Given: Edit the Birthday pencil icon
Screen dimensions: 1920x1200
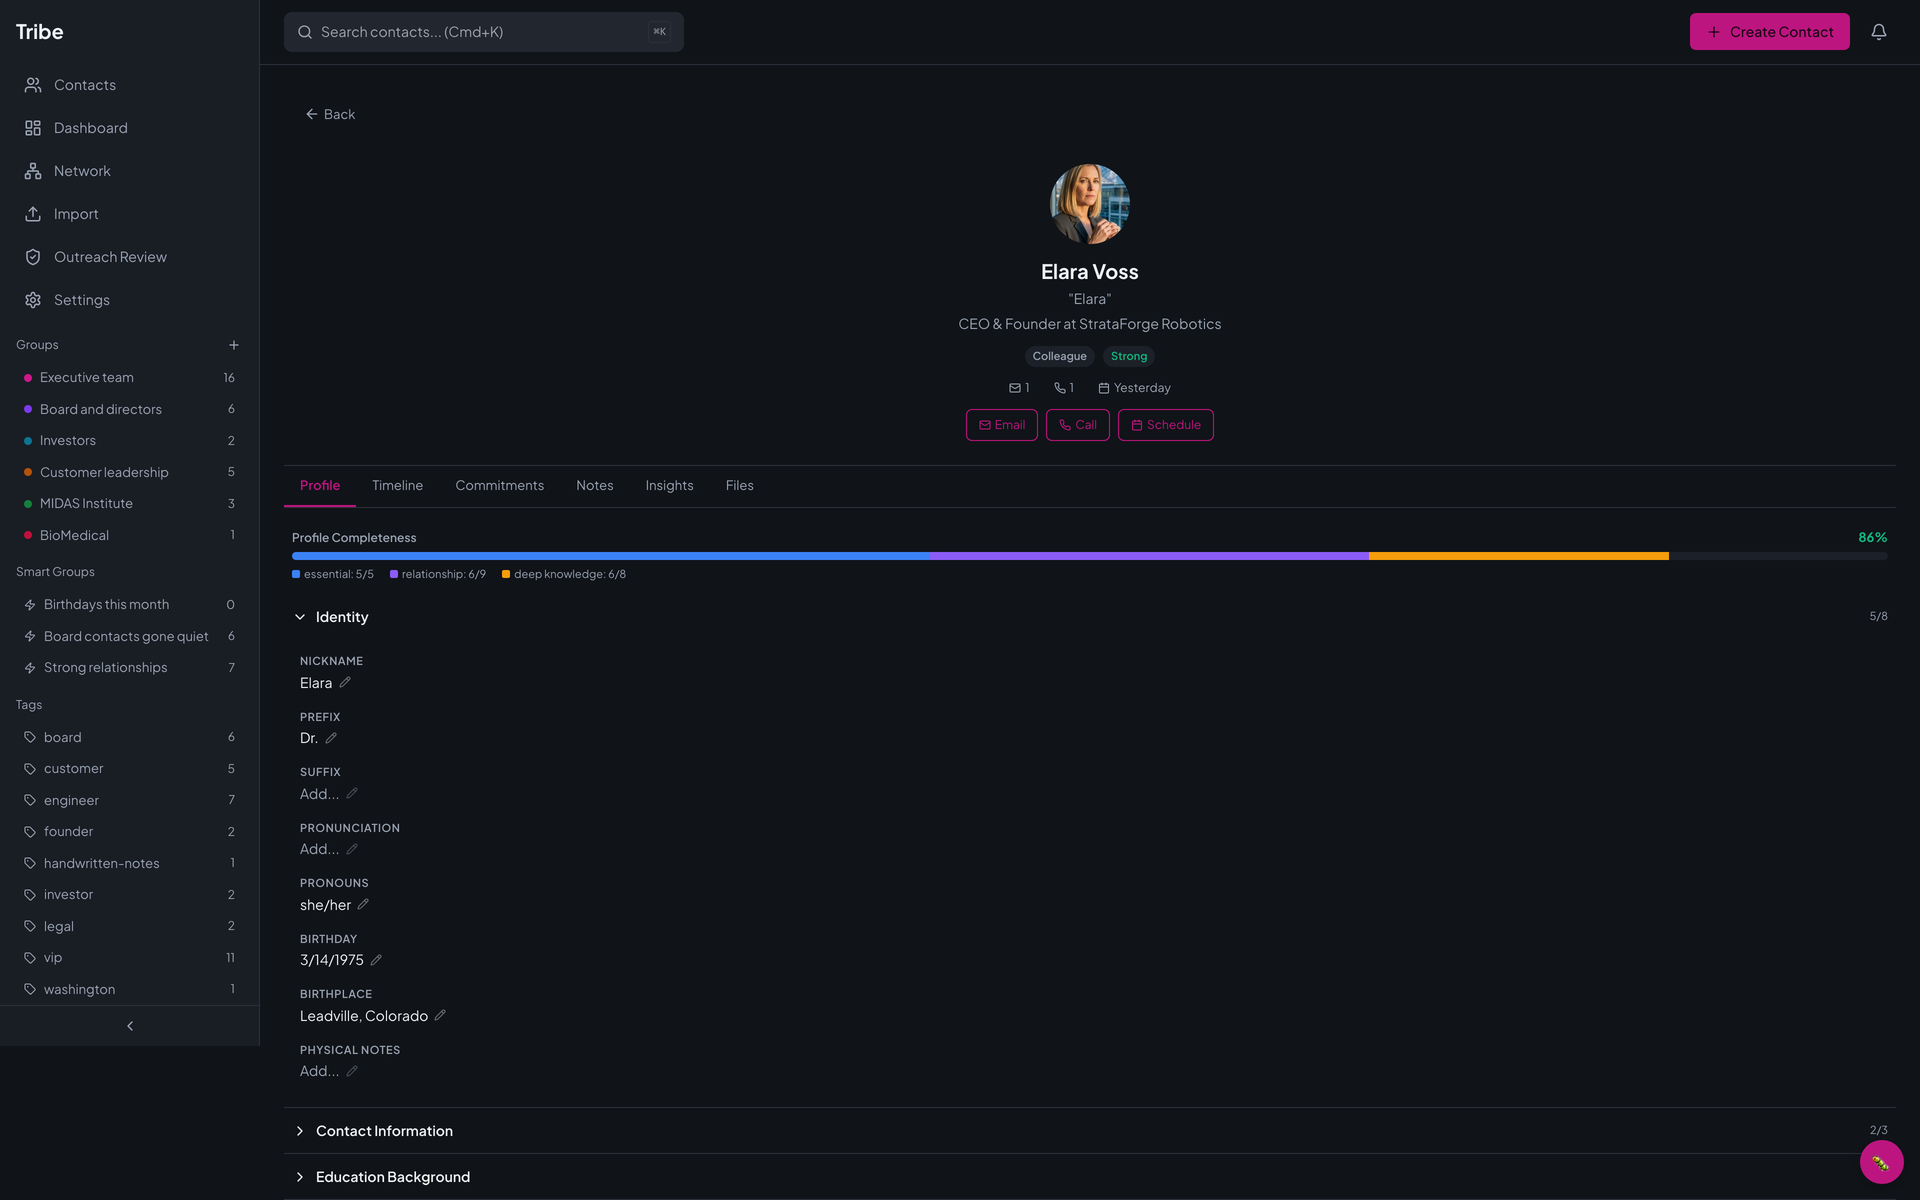Looking at the screenshot, I should 376,960.
